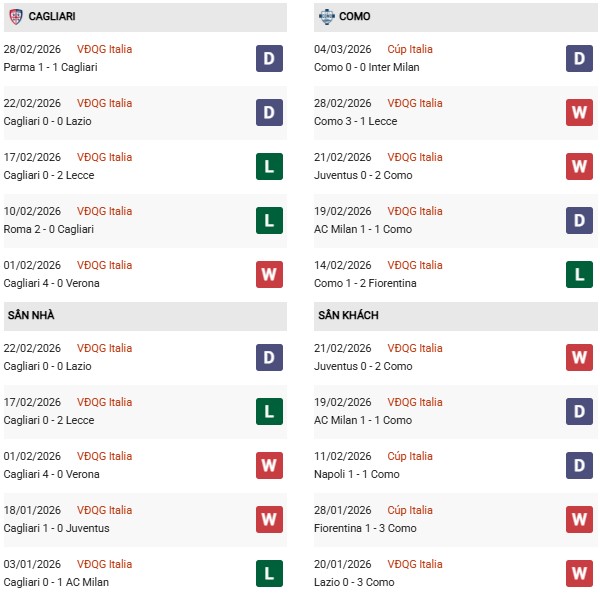Screen dimensions: 600x596
Task: Click the W badge for Como 3 - 1 Lecce
Action: tap(579, 112)
